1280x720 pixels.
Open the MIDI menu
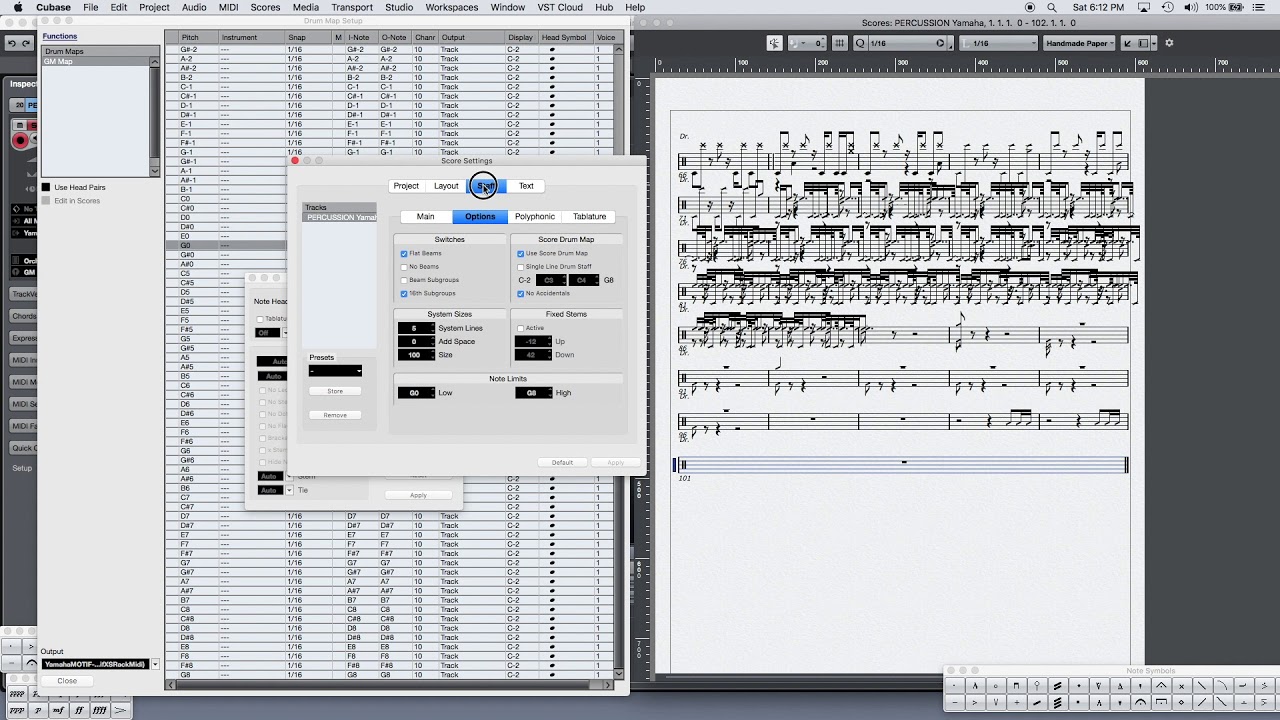228,7
